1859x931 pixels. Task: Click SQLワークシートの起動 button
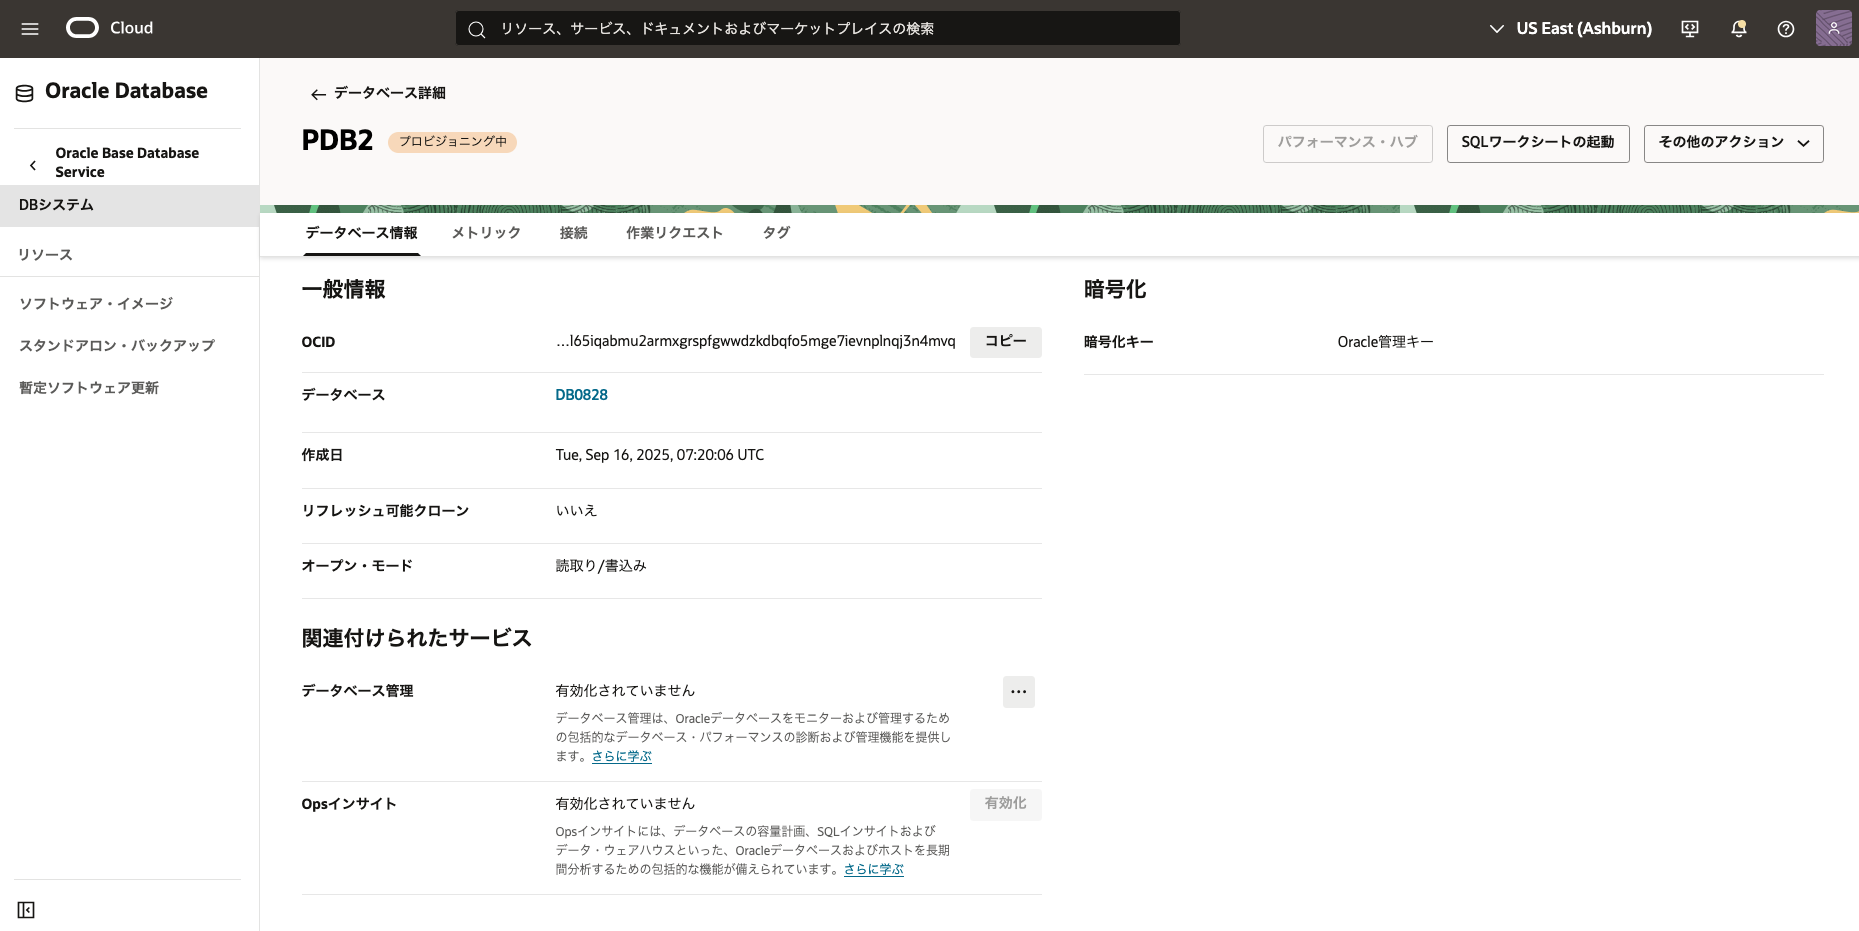[1537, 143]
